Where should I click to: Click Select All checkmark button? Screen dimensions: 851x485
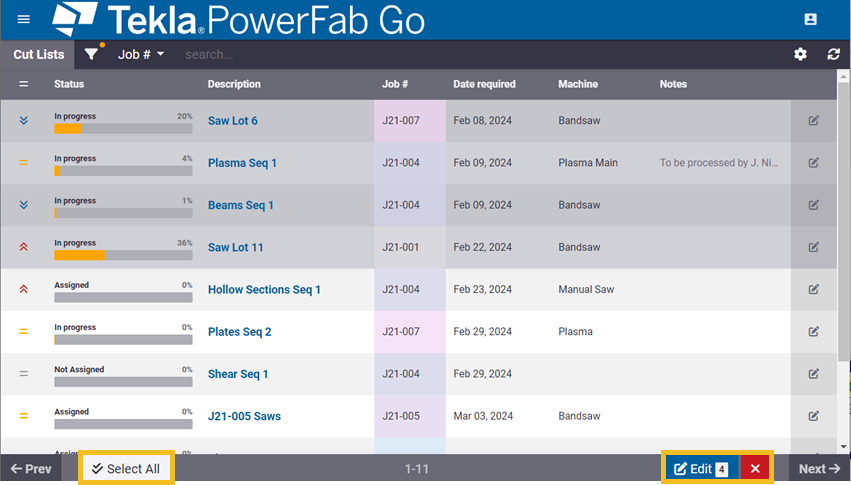pyautogui.click(x=126, y=469)
